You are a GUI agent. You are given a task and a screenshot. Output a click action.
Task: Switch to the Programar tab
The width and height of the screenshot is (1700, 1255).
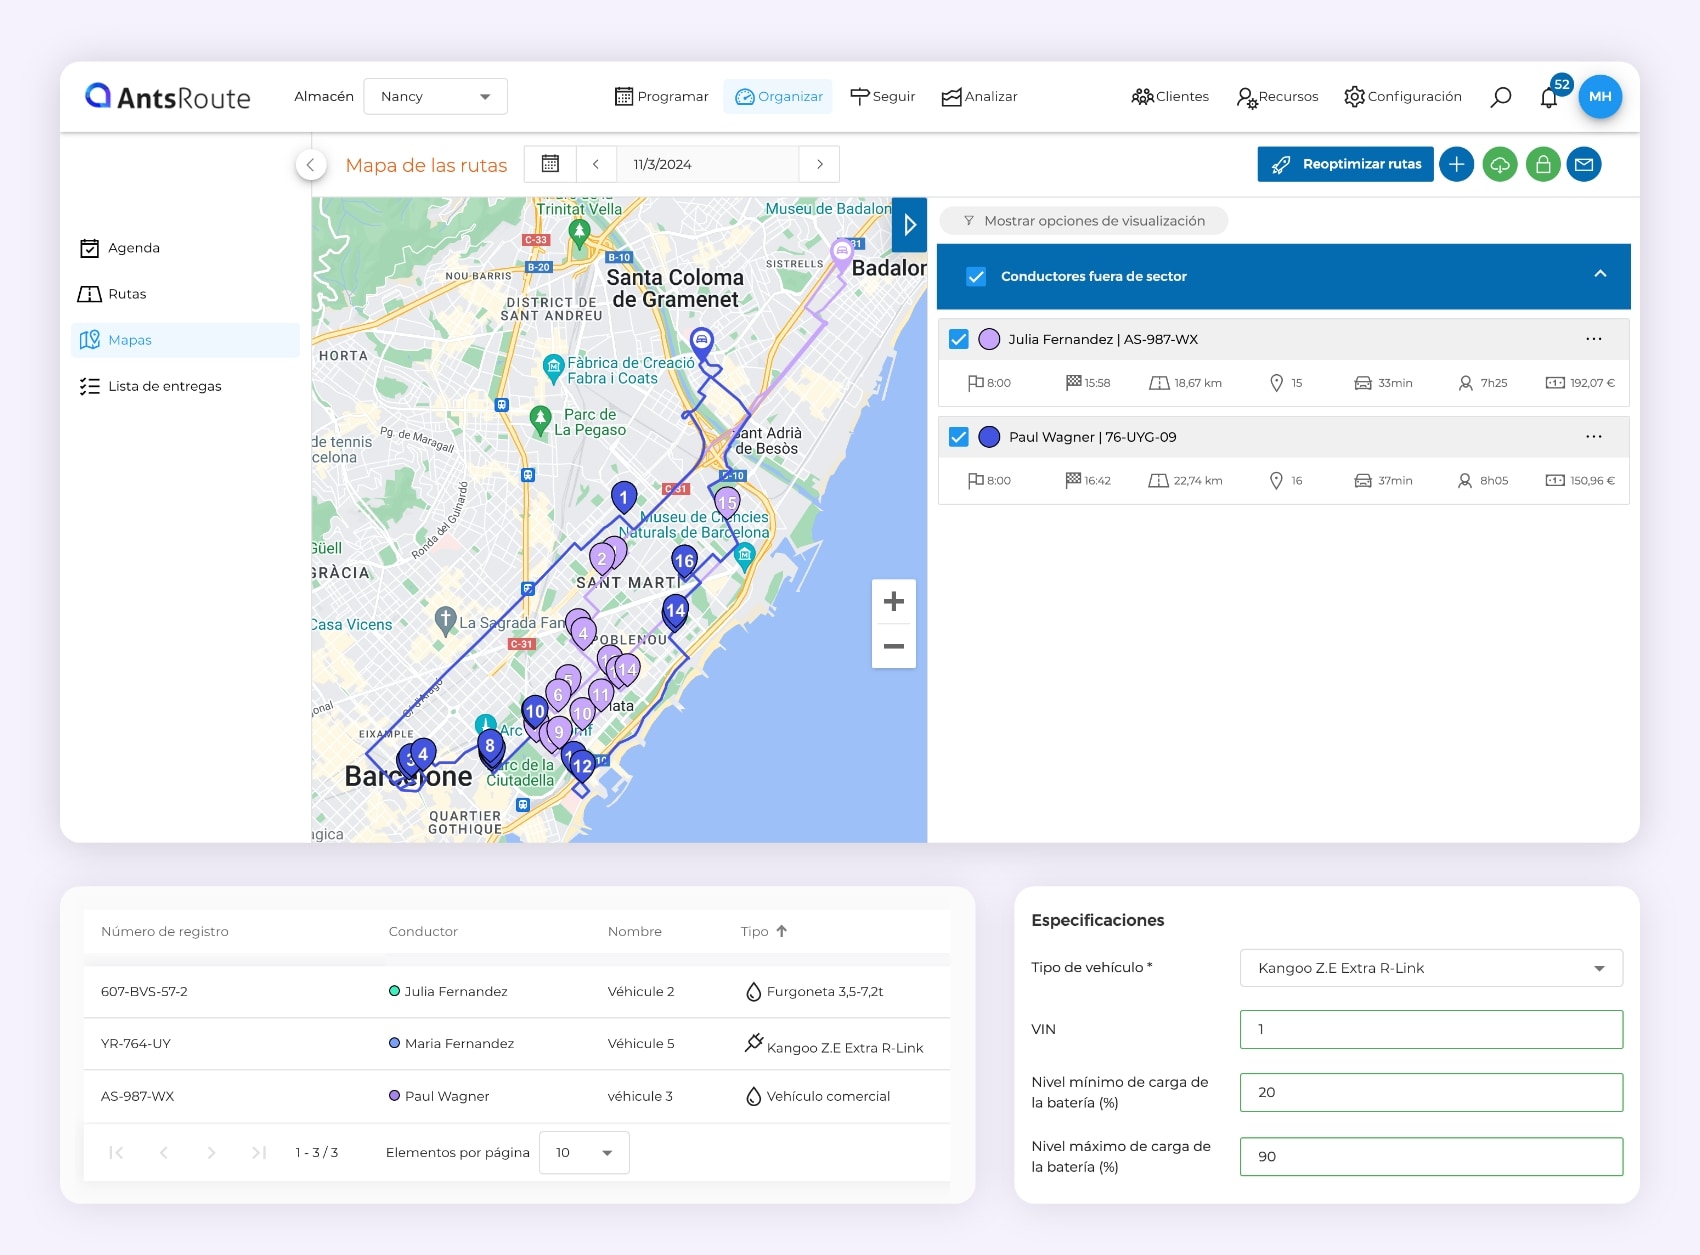661,97
